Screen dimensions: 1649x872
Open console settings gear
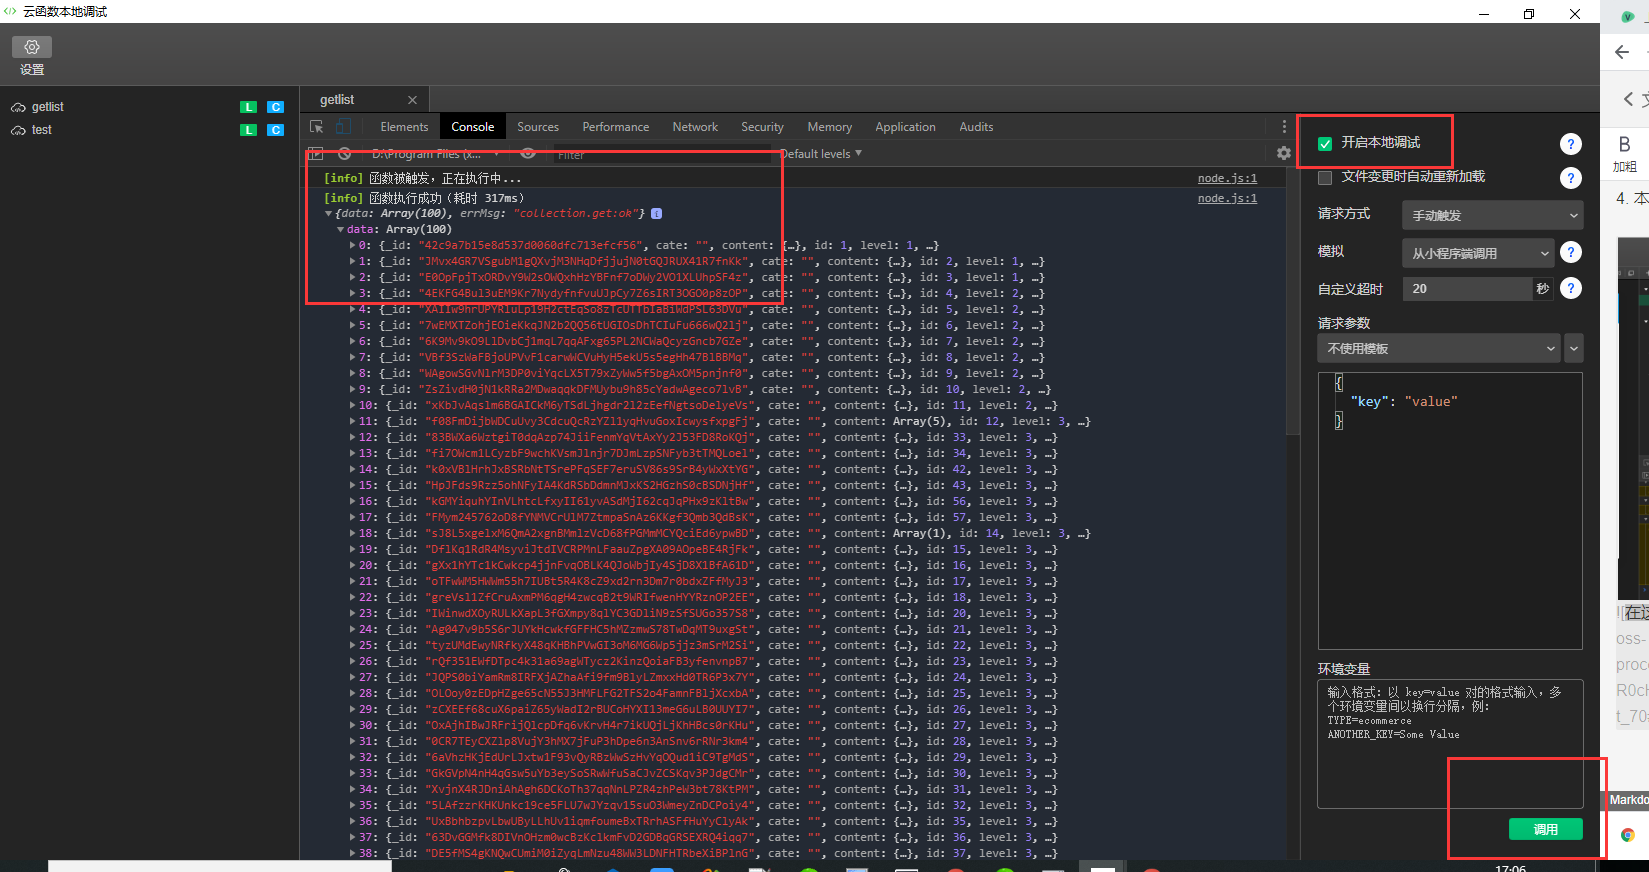tap(1284, 153)
